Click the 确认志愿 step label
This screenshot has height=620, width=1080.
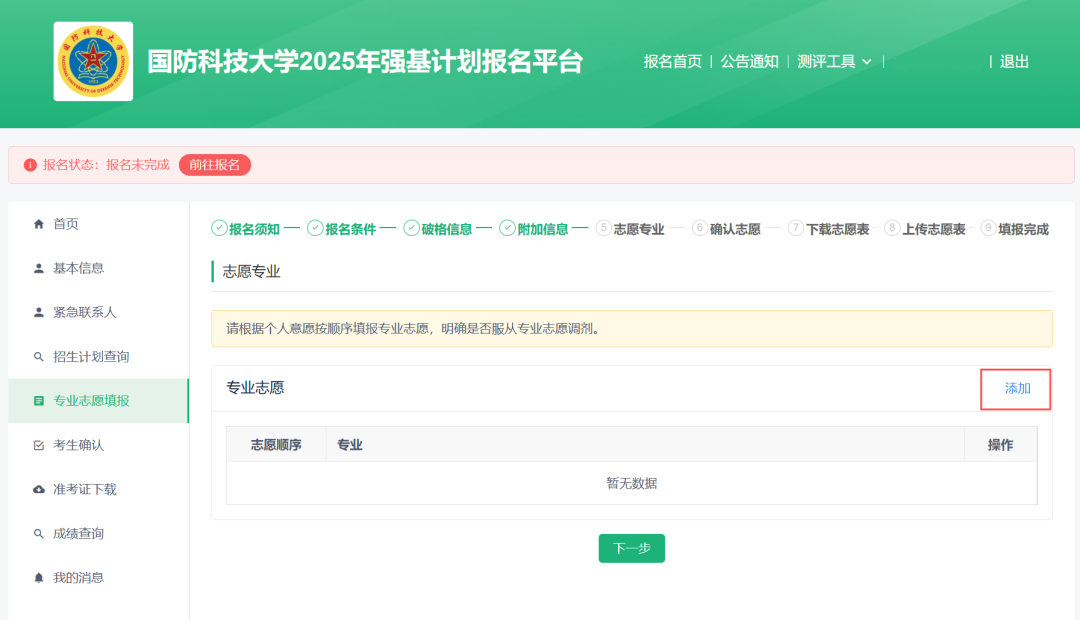(x=735, y=229)
